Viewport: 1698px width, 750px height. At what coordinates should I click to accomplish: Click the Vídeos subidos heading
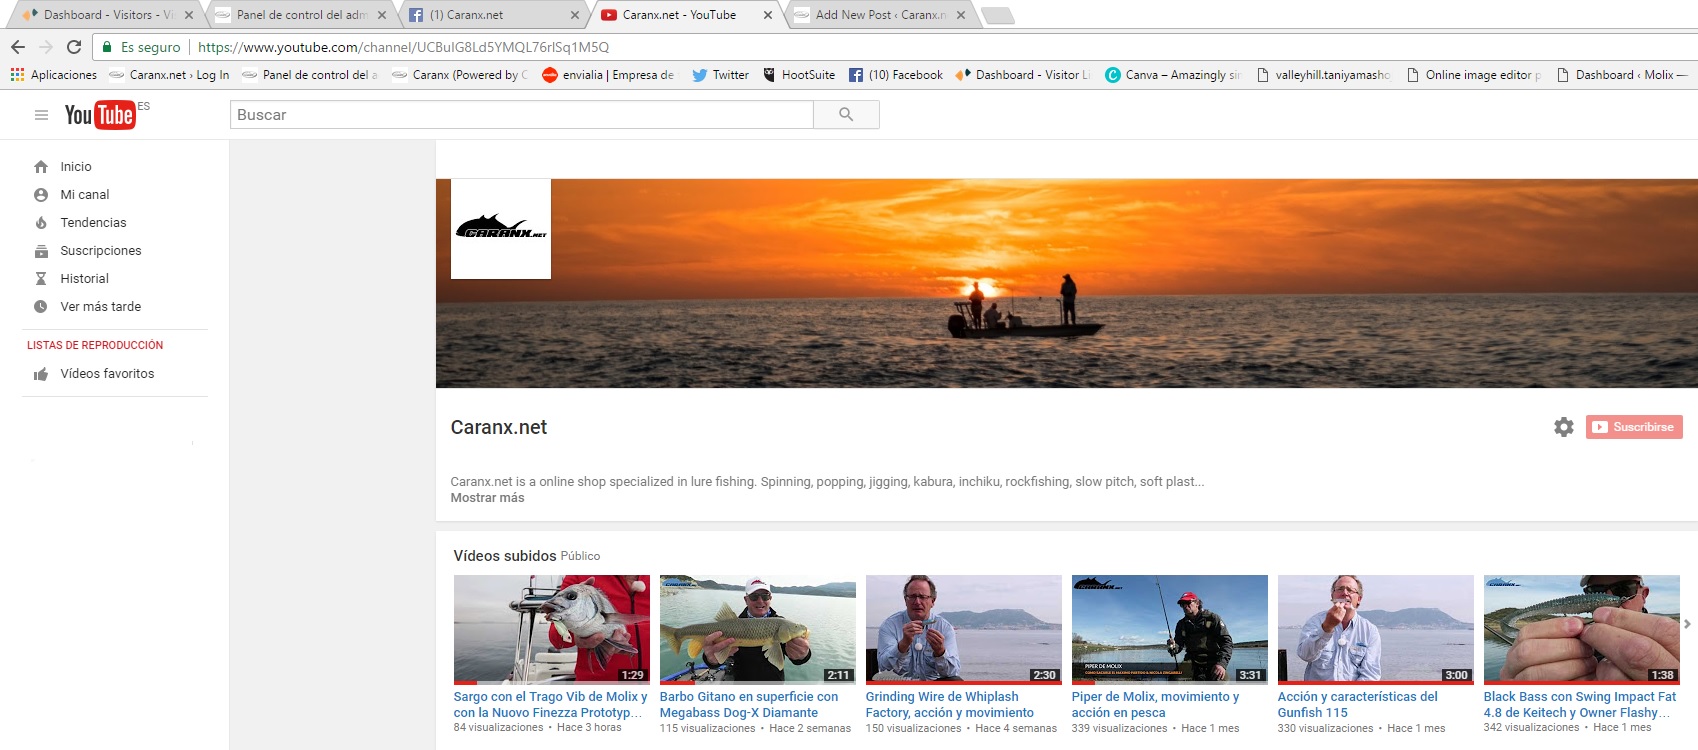(505, 556)
